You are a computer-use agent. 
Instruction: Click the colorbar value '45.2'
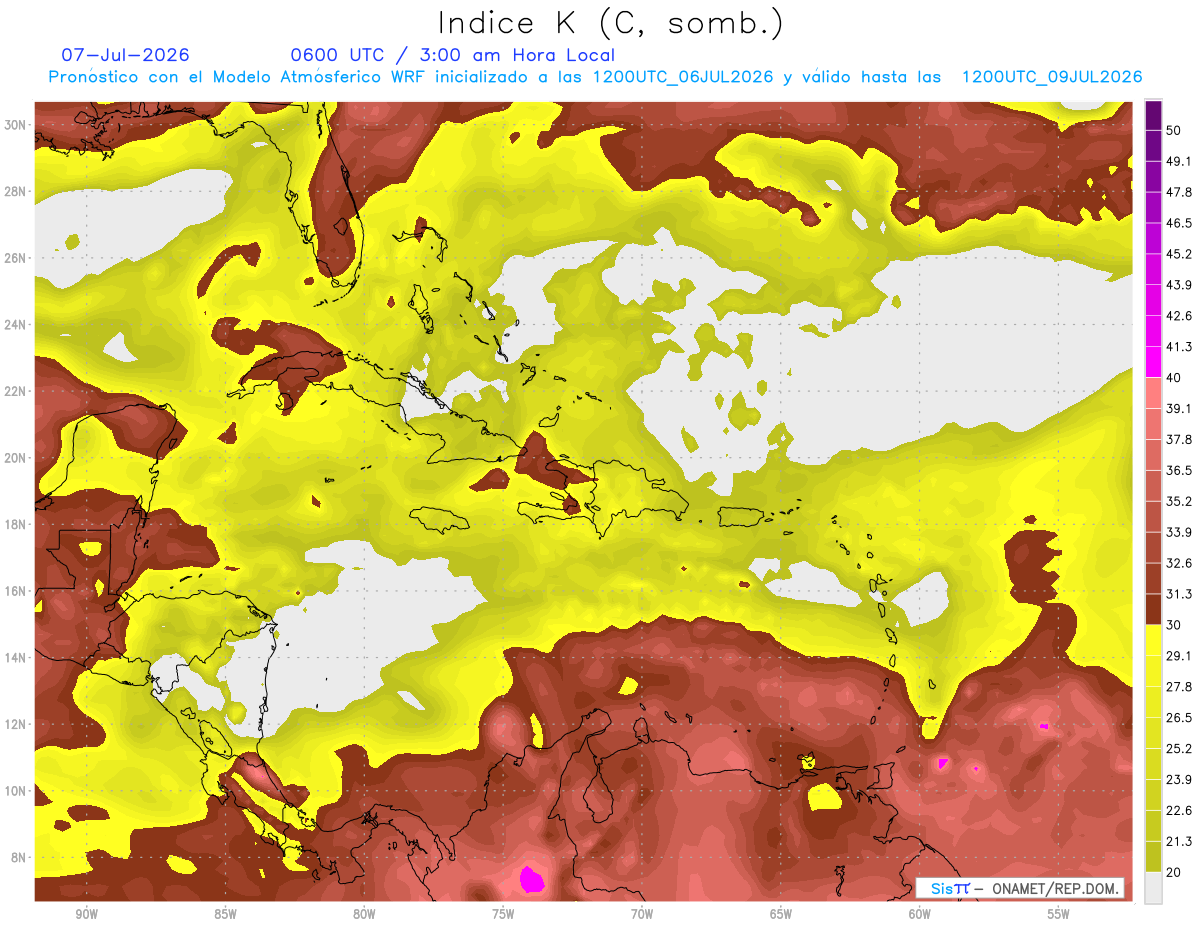point(1178,254)
